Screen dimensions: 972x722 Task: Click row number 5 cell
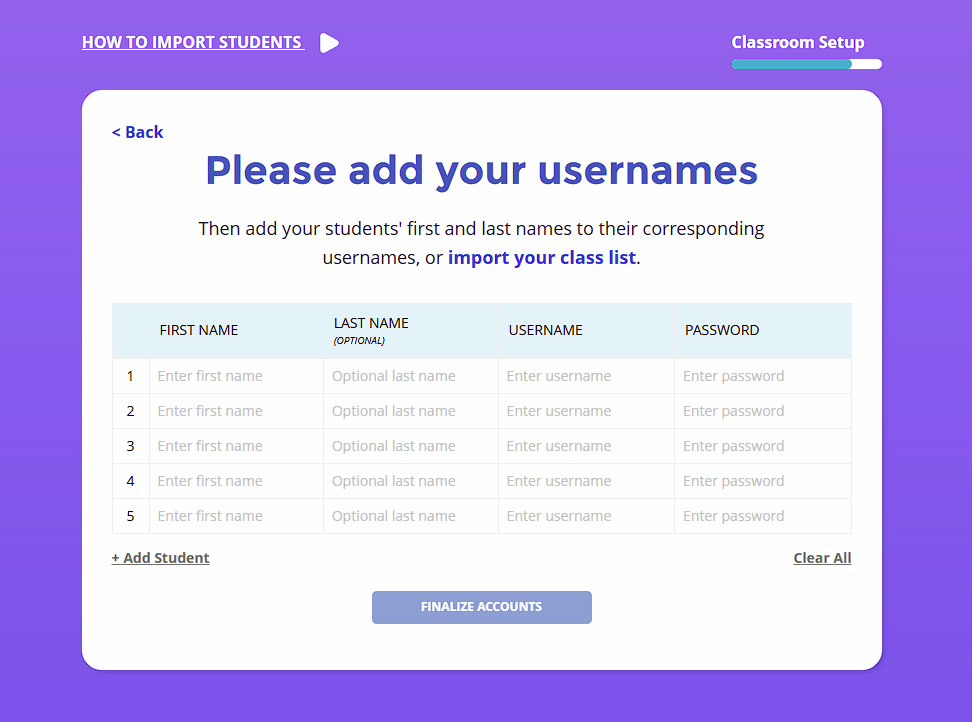(131, 516)
